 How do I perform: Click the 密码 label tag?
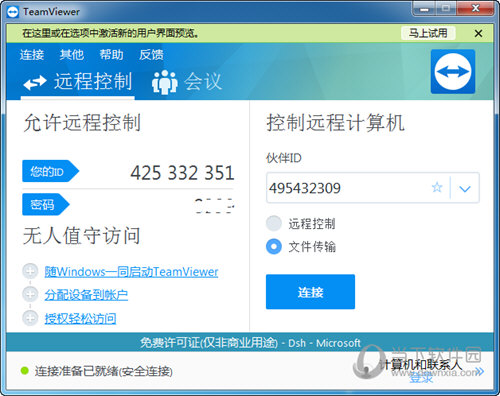[46, 204]
